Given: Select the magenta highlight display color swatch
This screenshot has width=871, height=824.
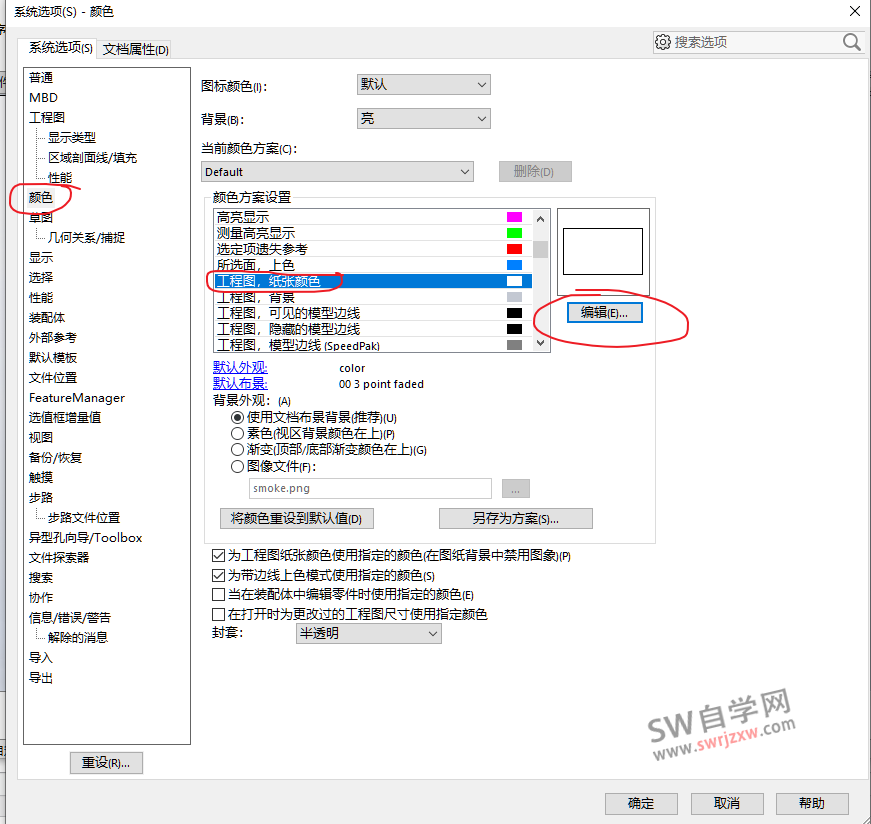Looking at the screenshot, I should coord(514,217).
